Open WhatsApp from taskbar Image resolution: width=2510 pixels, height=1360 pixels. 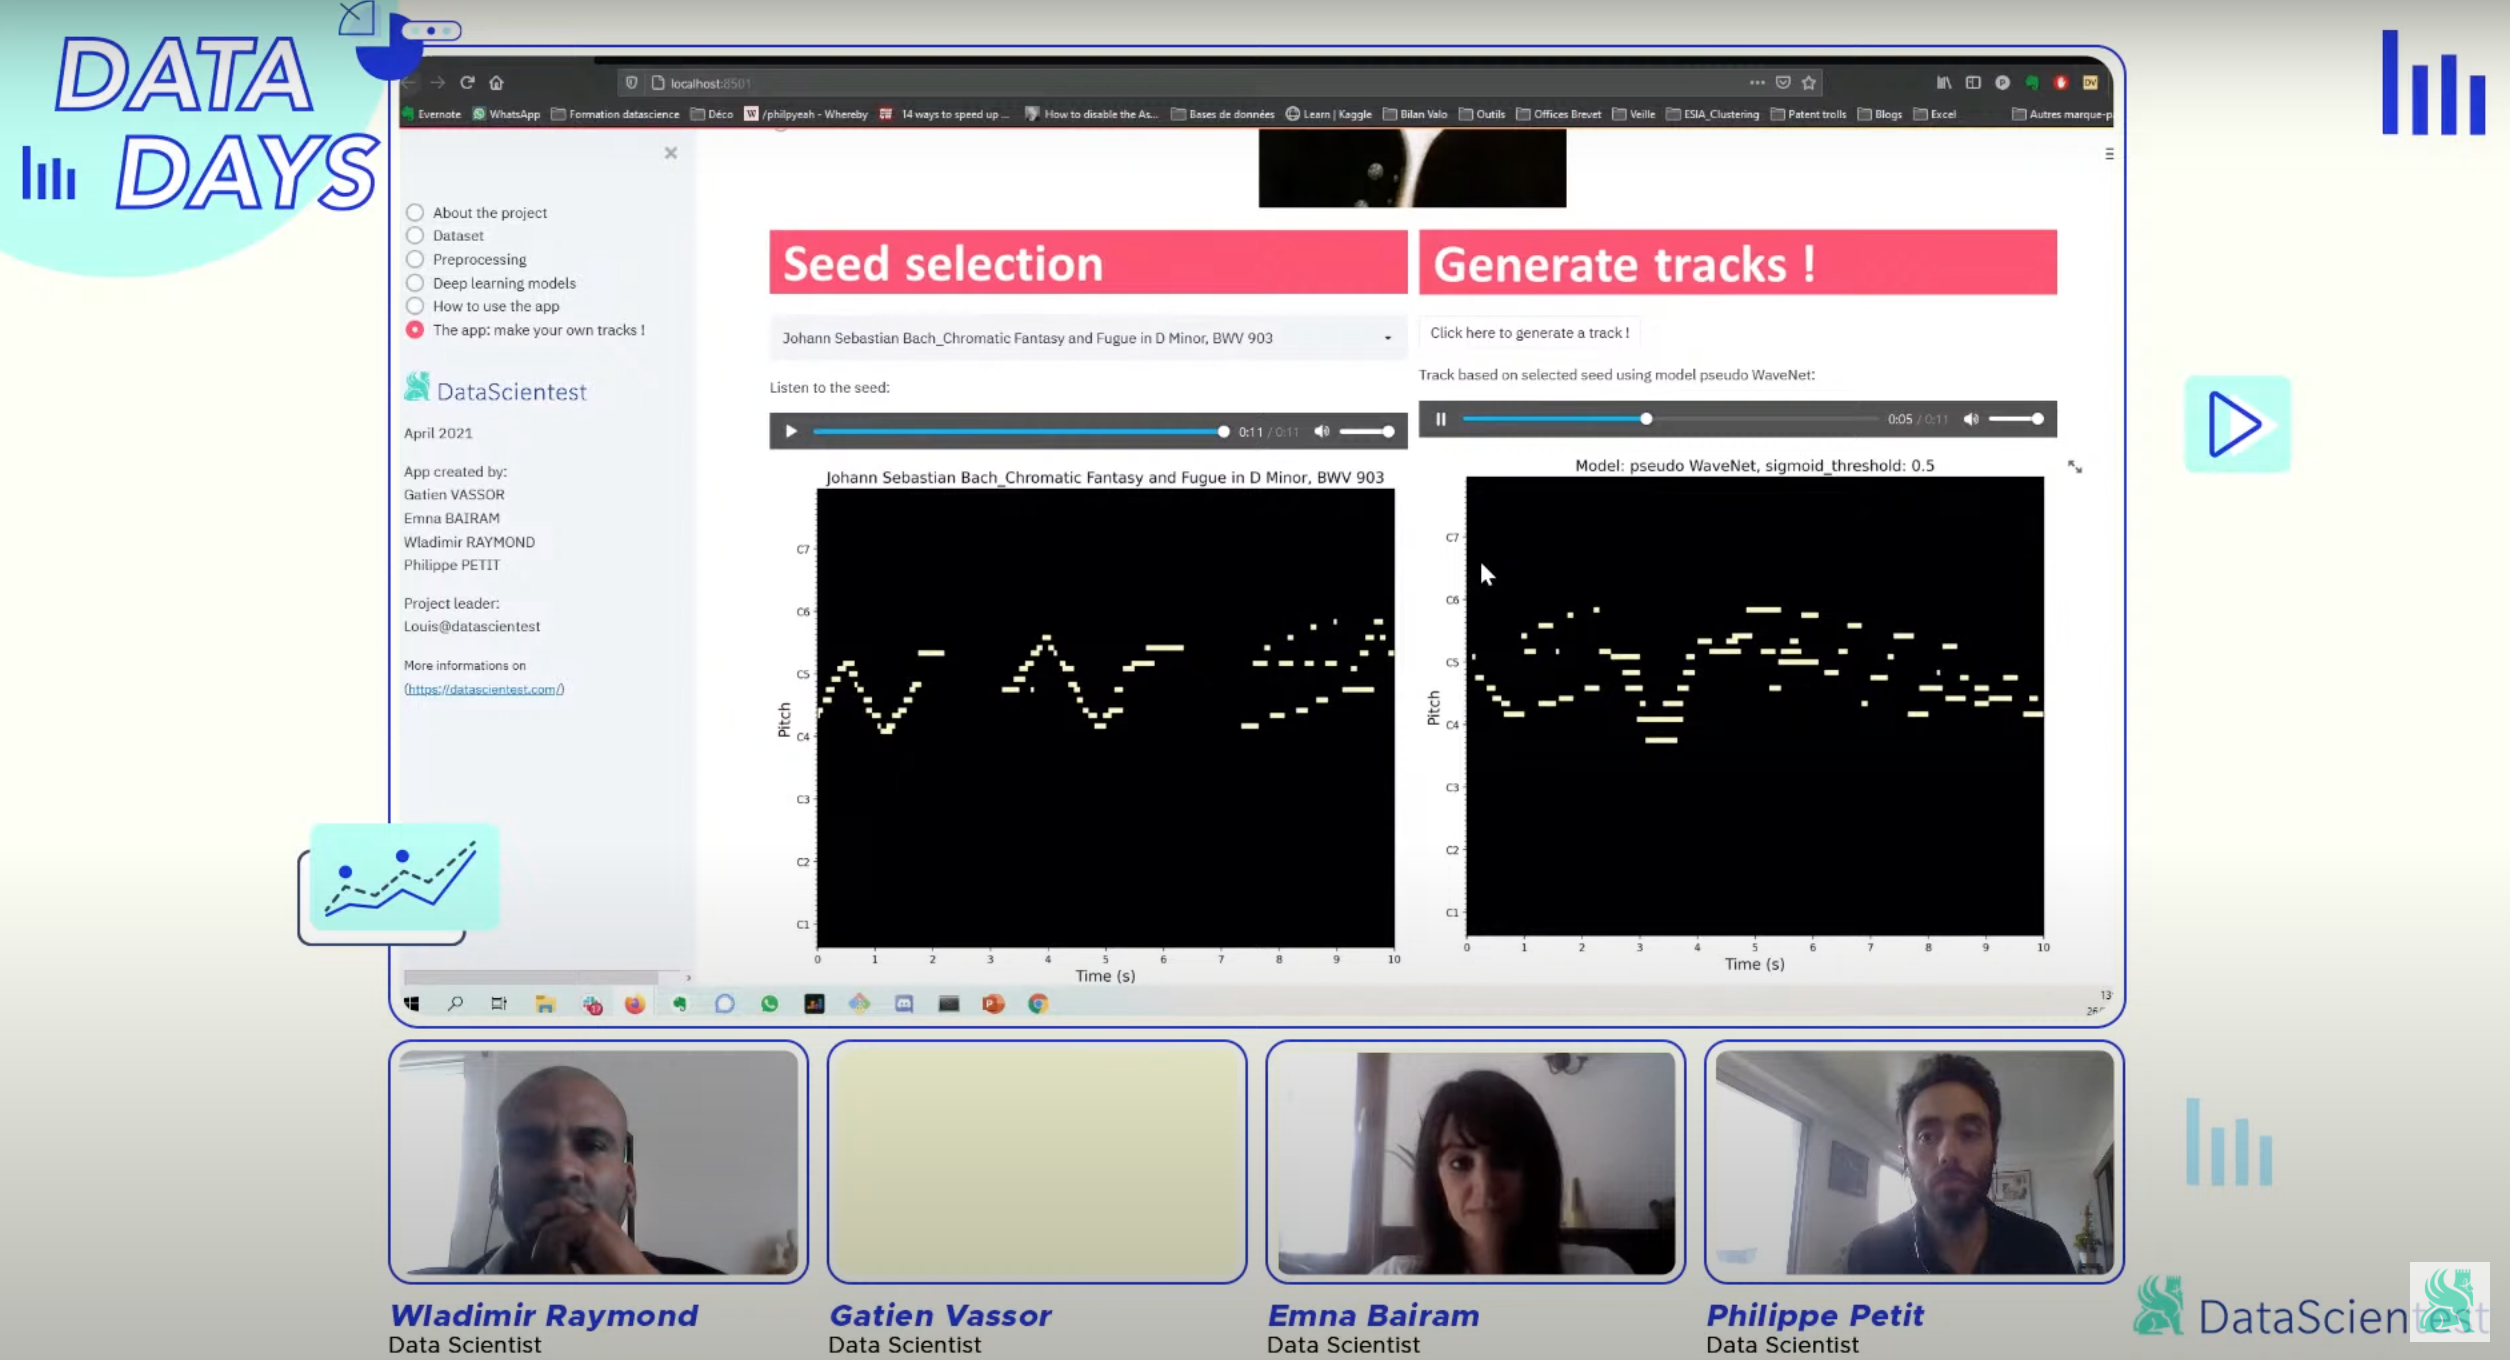coord(769,1003)
